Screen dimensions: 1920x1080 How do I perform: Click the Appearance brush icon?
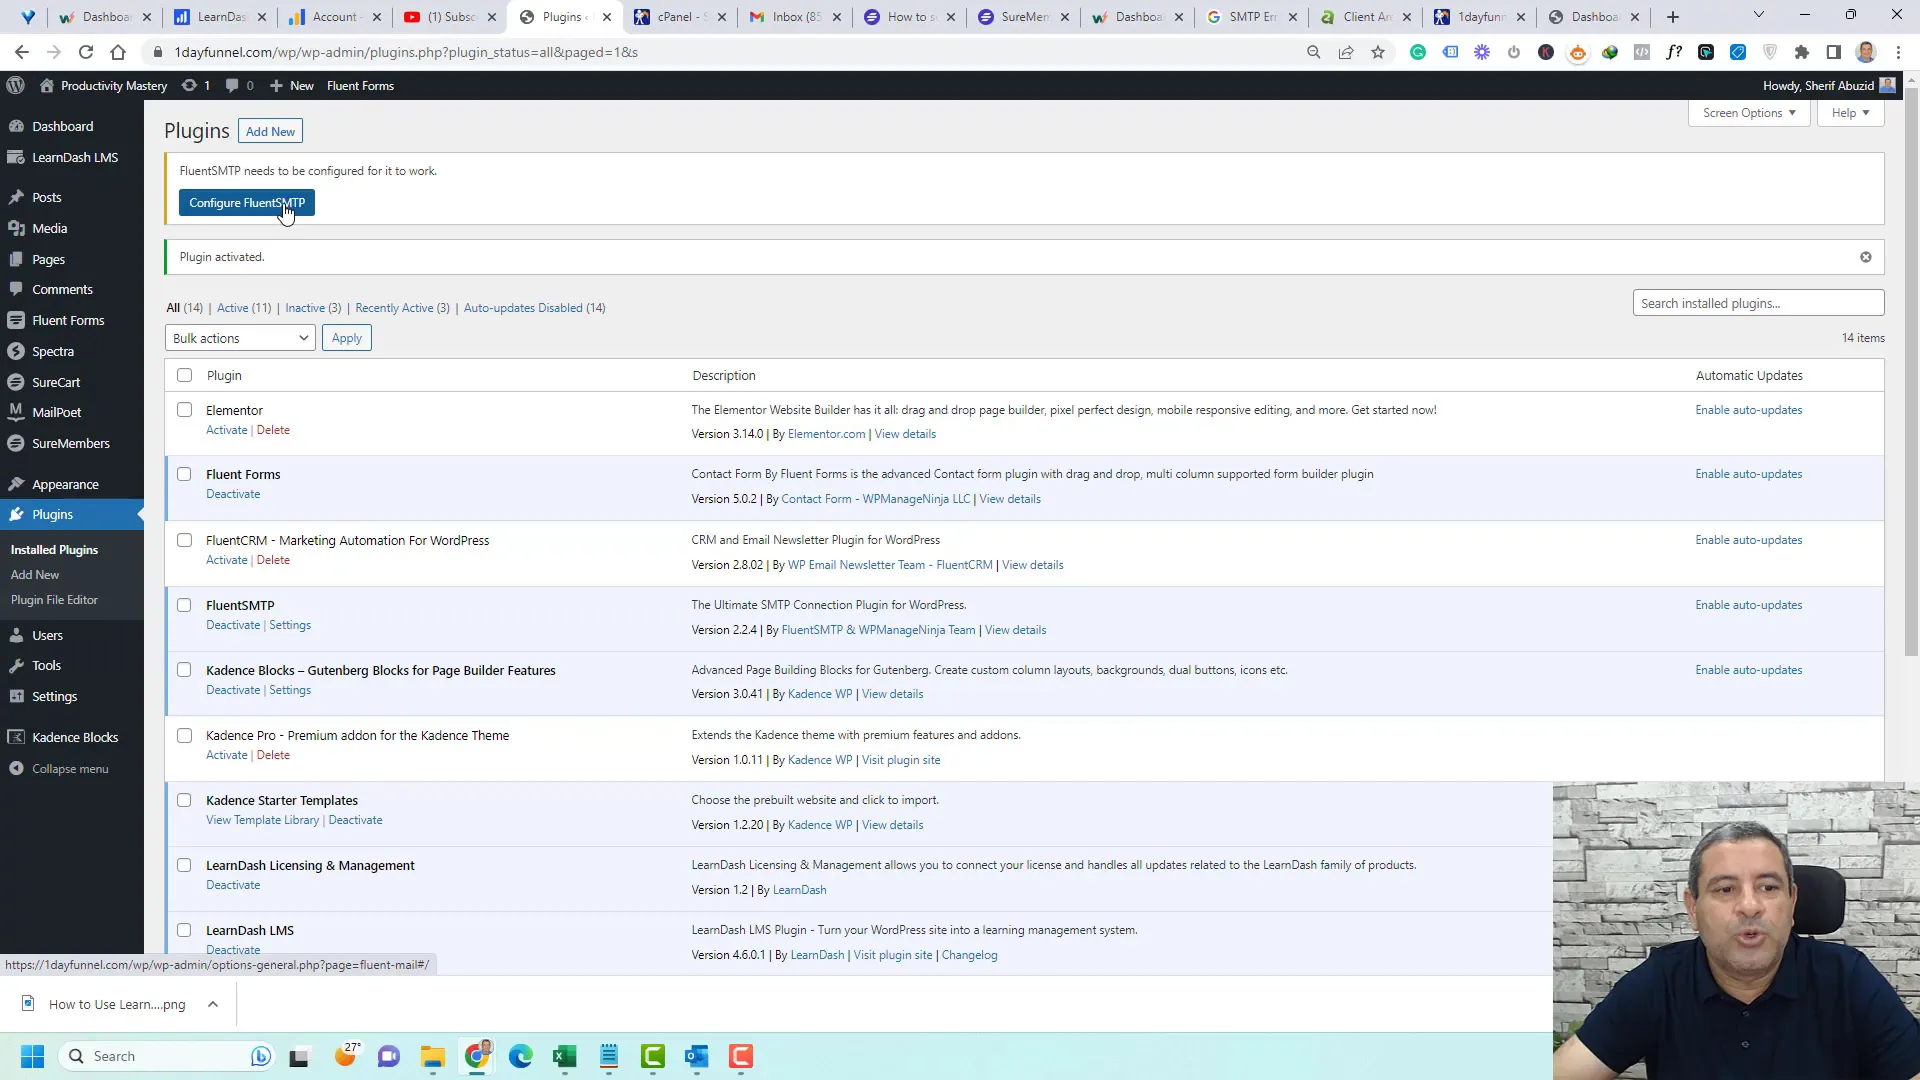(16, 484)
